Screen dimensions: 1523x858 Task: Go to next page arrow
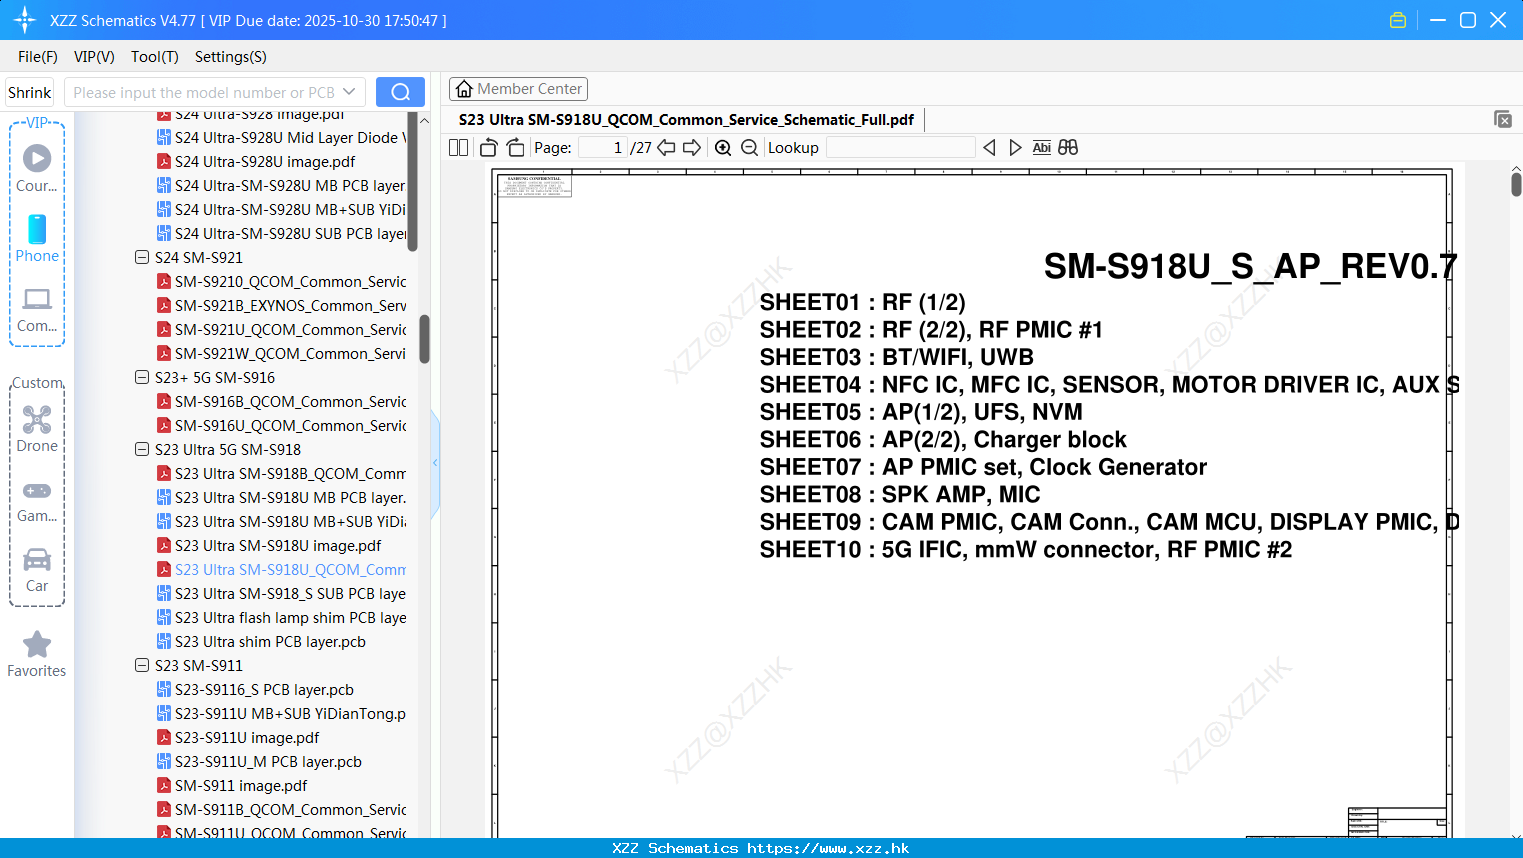click(x=692, y=148)
